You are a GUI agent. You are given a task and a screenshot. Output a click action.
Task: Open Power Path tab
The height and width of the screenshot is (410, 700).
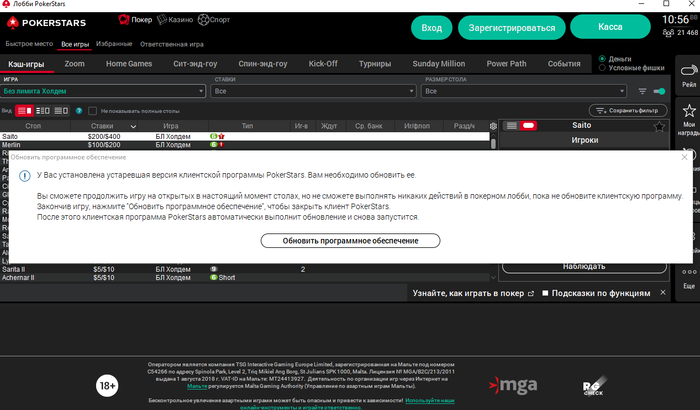coord(507,64)
